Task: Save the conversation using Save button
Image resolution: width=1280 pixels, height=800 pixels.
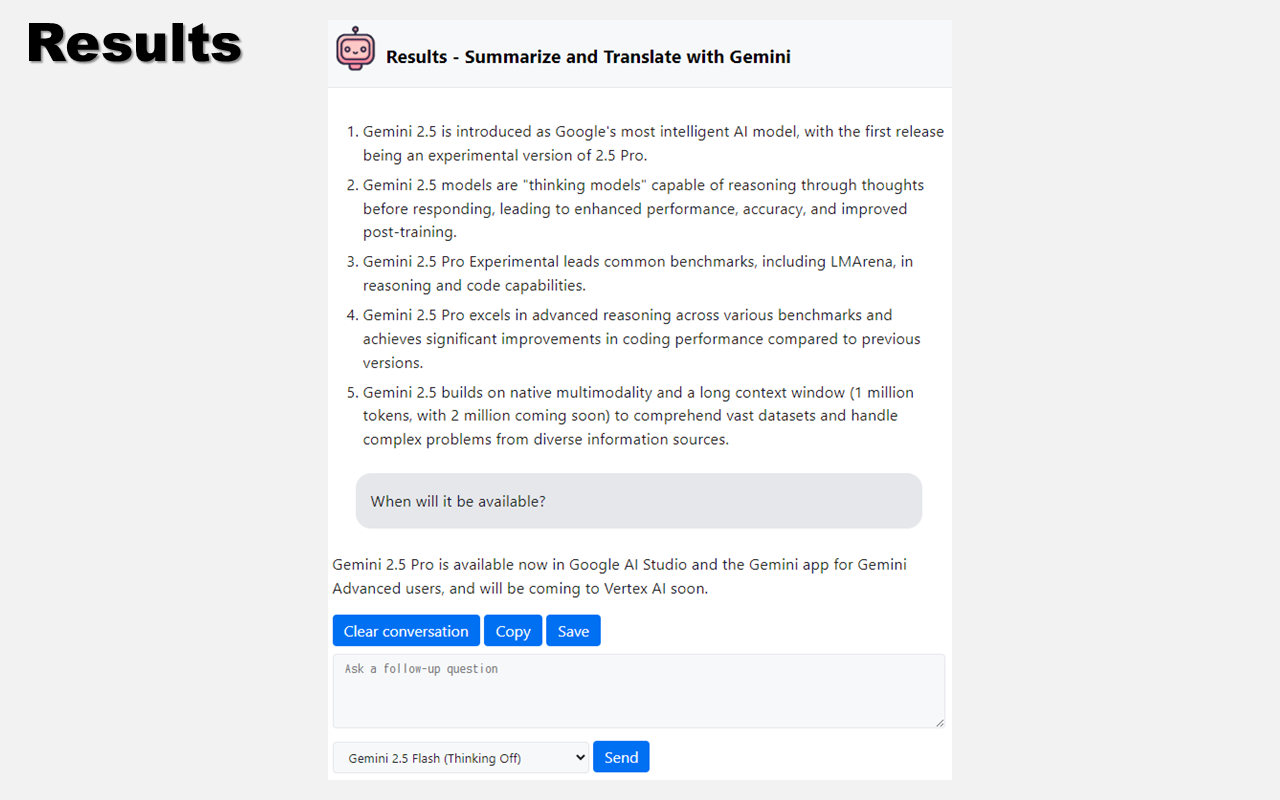Action: 573,631
